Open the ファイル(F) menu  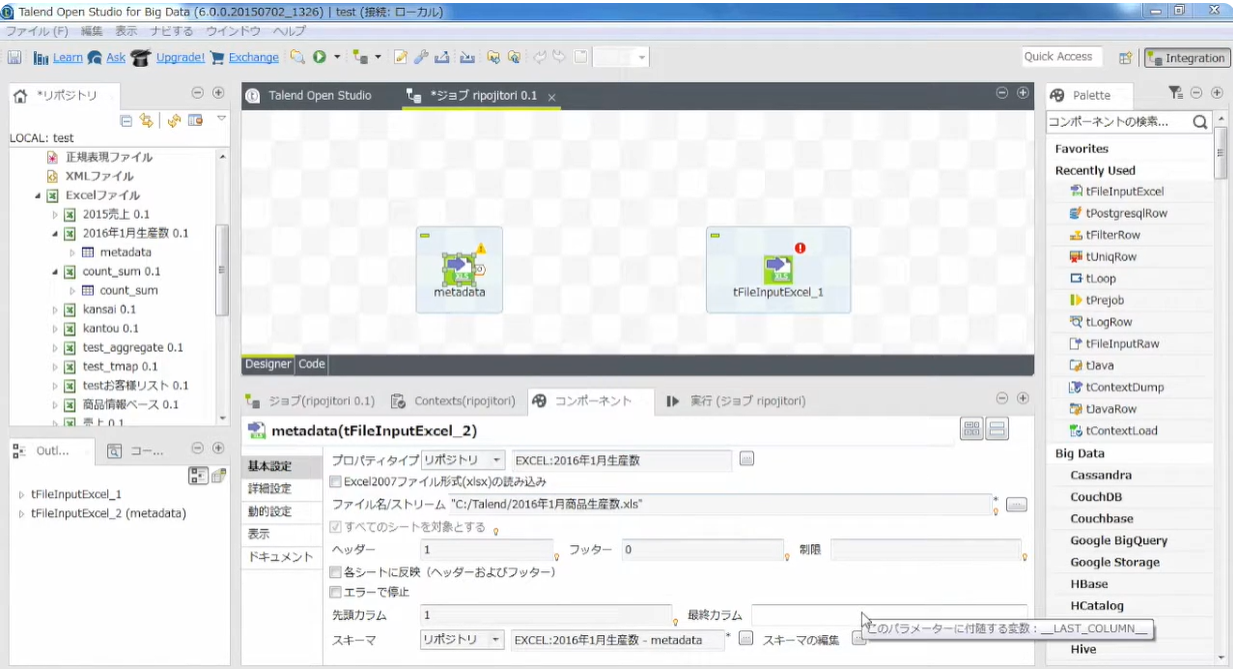pos(37,31)
